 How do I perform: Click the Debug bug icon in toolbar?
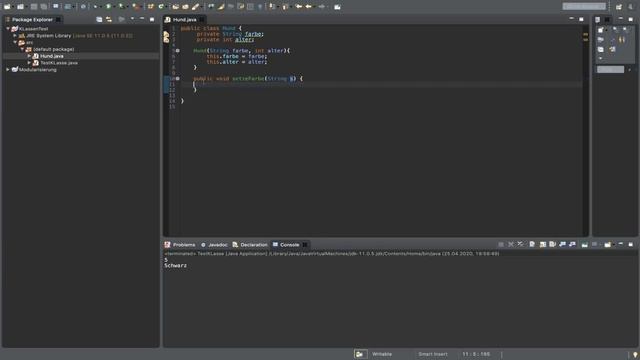96,7
